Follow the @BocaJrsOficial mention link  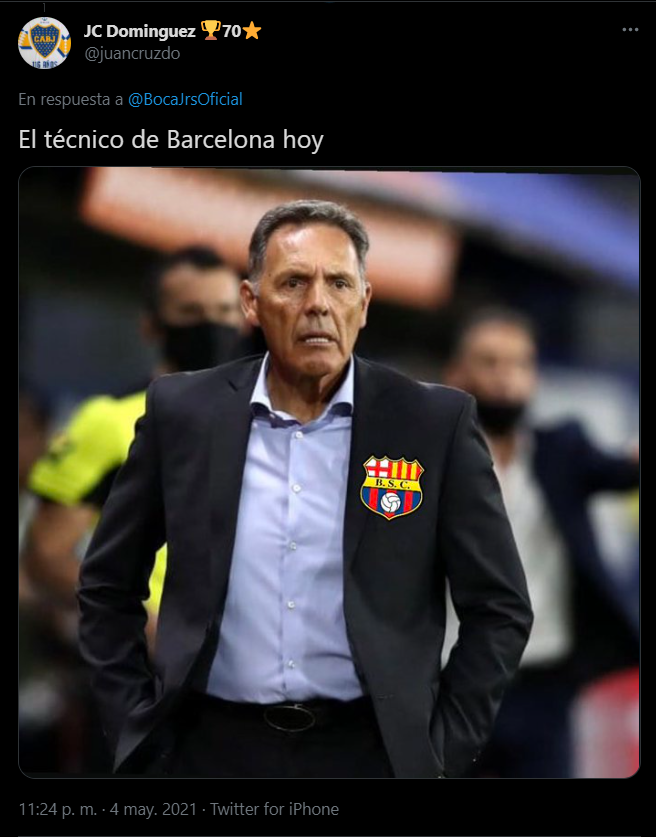click(185, 99)
